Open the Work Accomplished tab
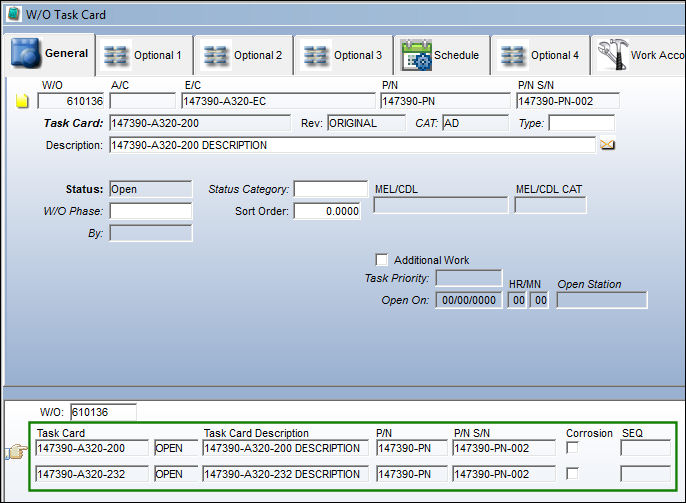Screen dimensions: 686x503 639,56
